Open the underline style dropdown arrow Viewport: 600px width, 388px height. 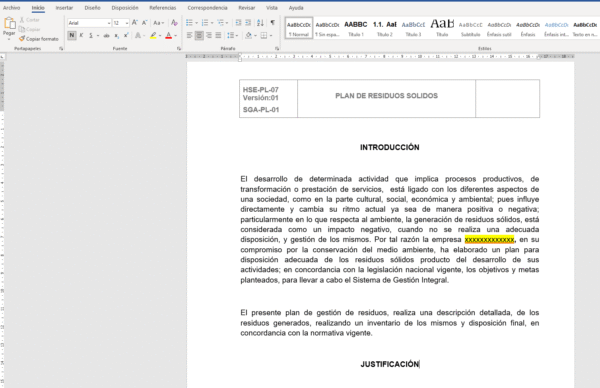tap(98, 36)
